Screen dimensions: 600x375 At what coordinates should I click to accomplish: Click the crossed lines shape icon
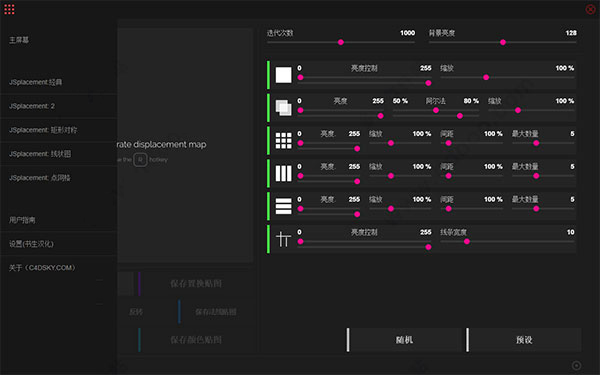click(284, 239)
